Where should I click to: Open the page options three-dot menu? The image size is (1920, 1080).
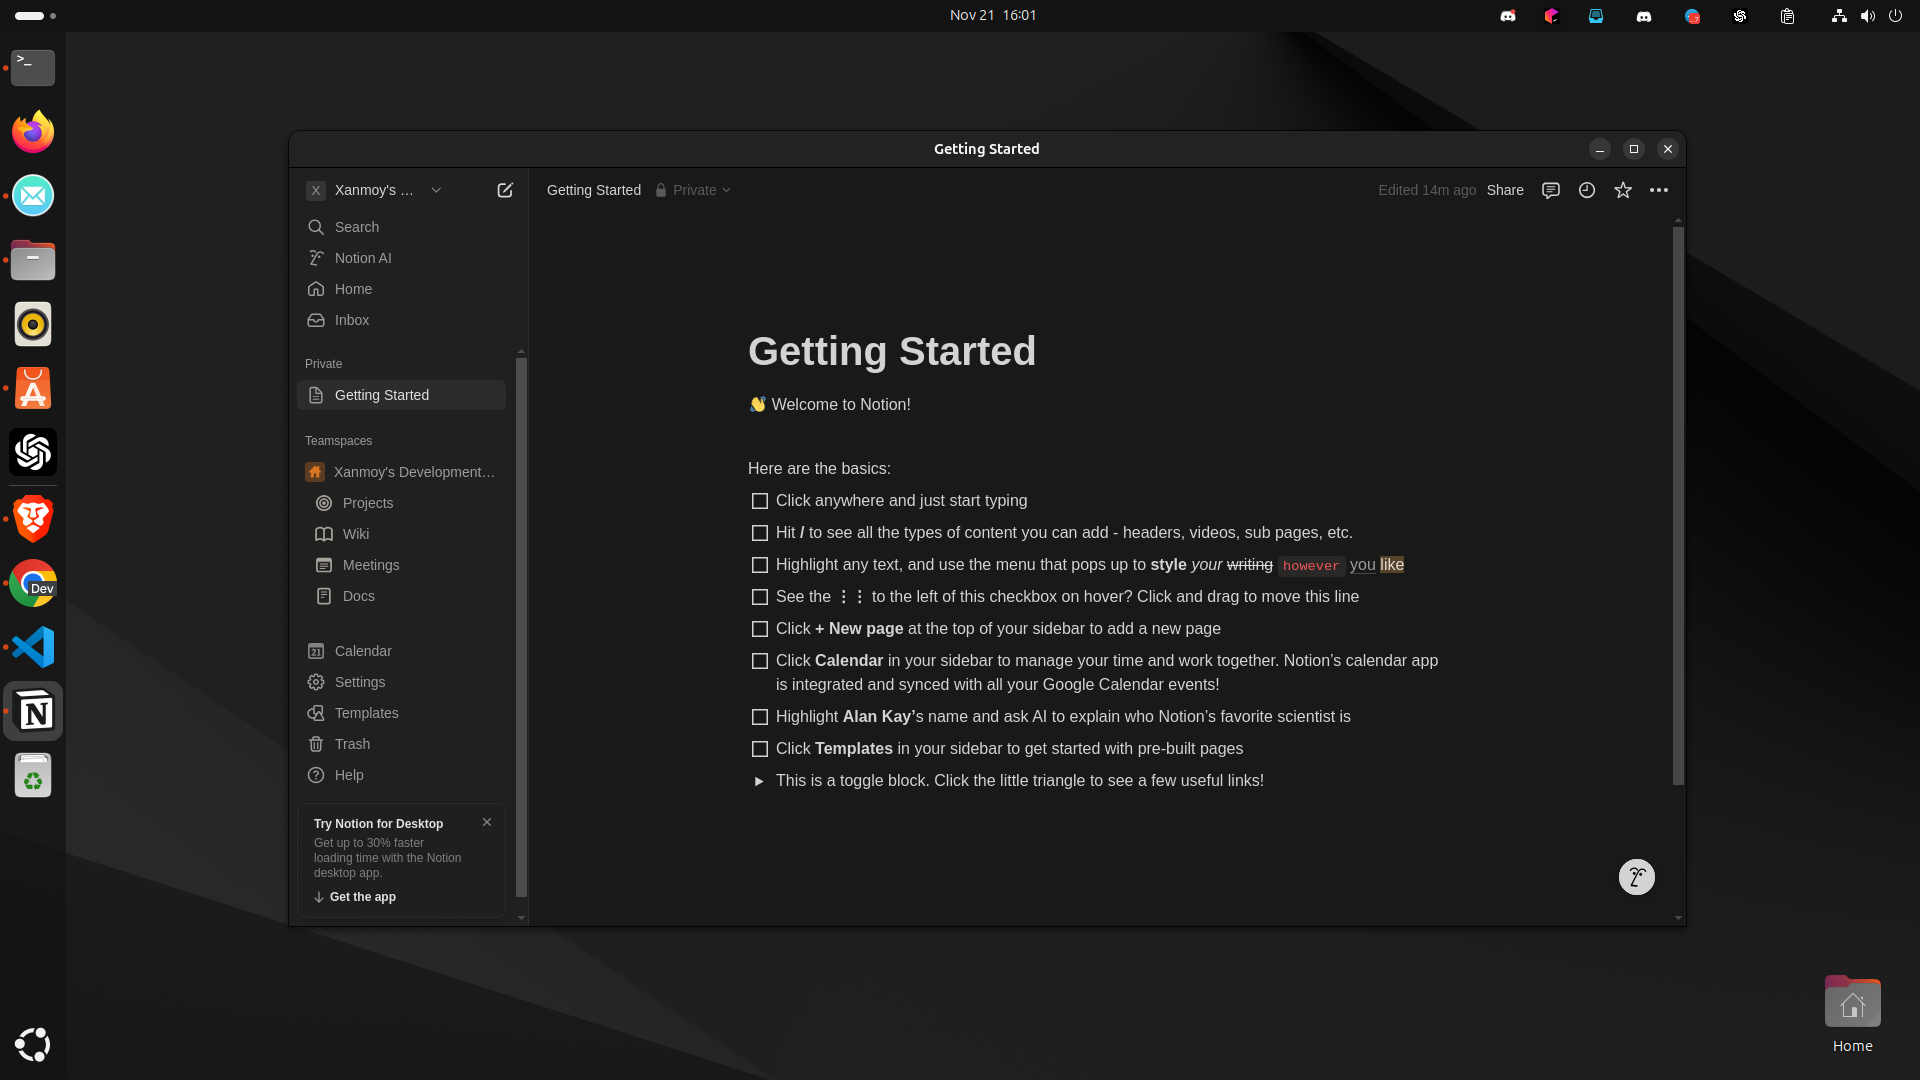pos(1659,190)
